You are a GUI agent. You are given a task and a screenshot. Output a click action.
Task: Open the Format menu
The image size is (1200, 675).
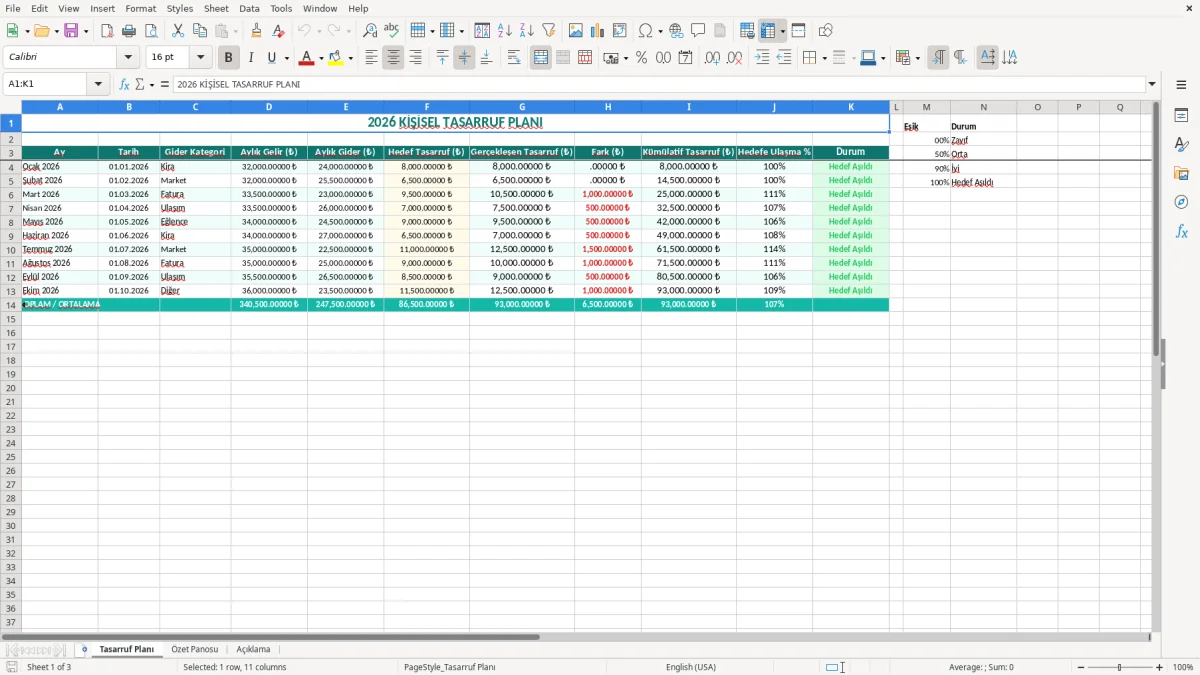(140, 8)
